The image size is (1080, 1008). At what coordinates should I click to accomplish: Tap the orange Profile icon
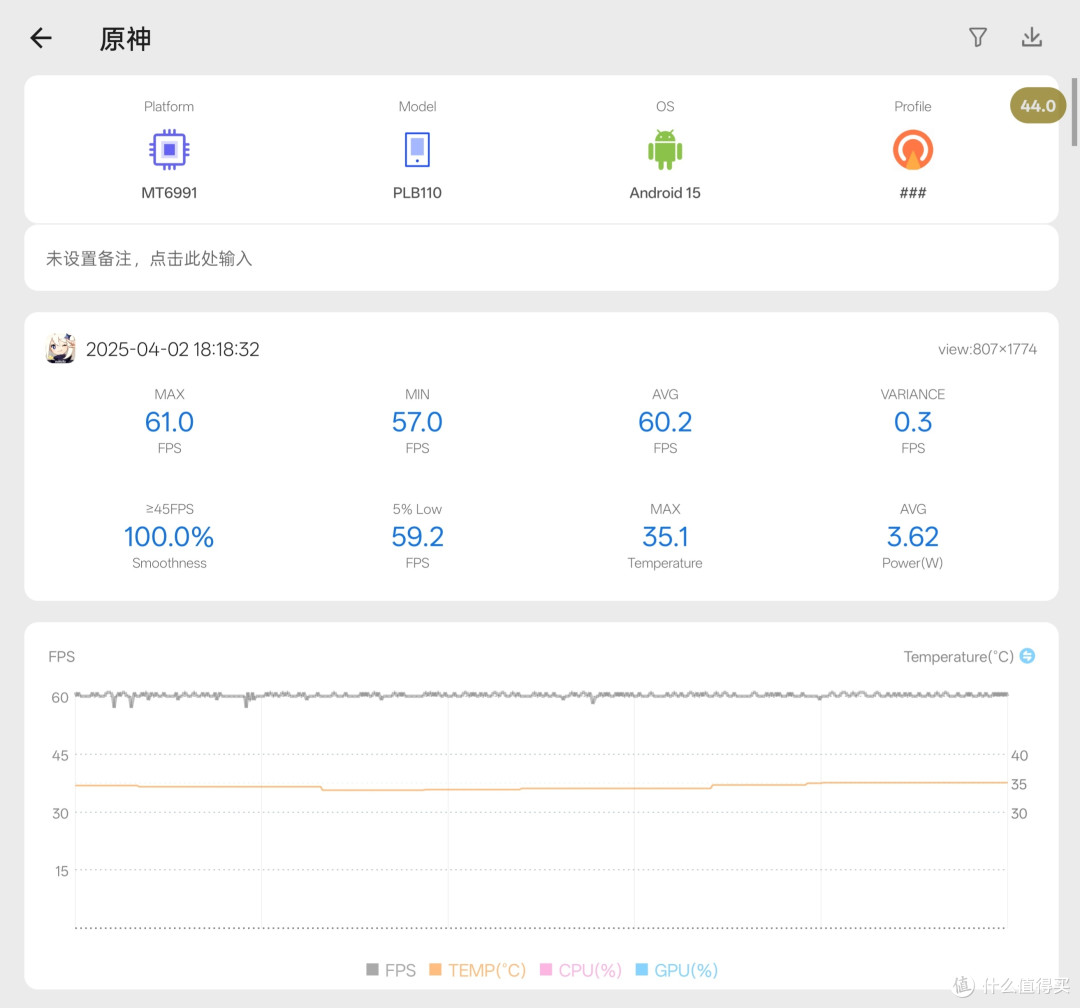click(913, 149)
